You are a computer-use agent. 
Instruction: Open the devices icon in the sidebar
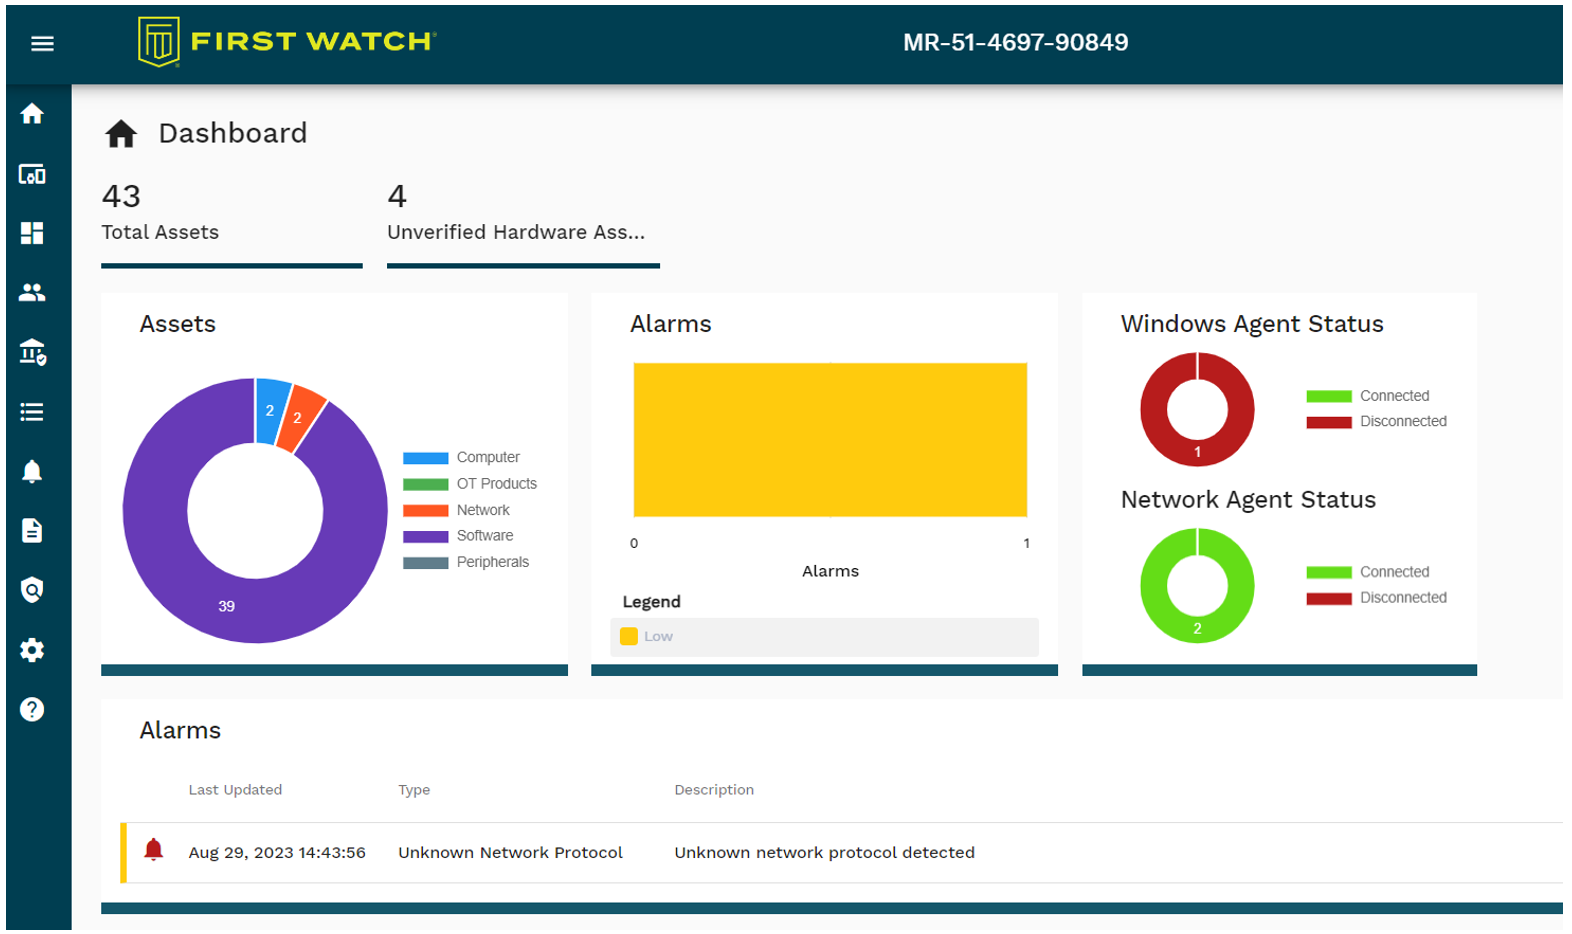tap(32, 174)
